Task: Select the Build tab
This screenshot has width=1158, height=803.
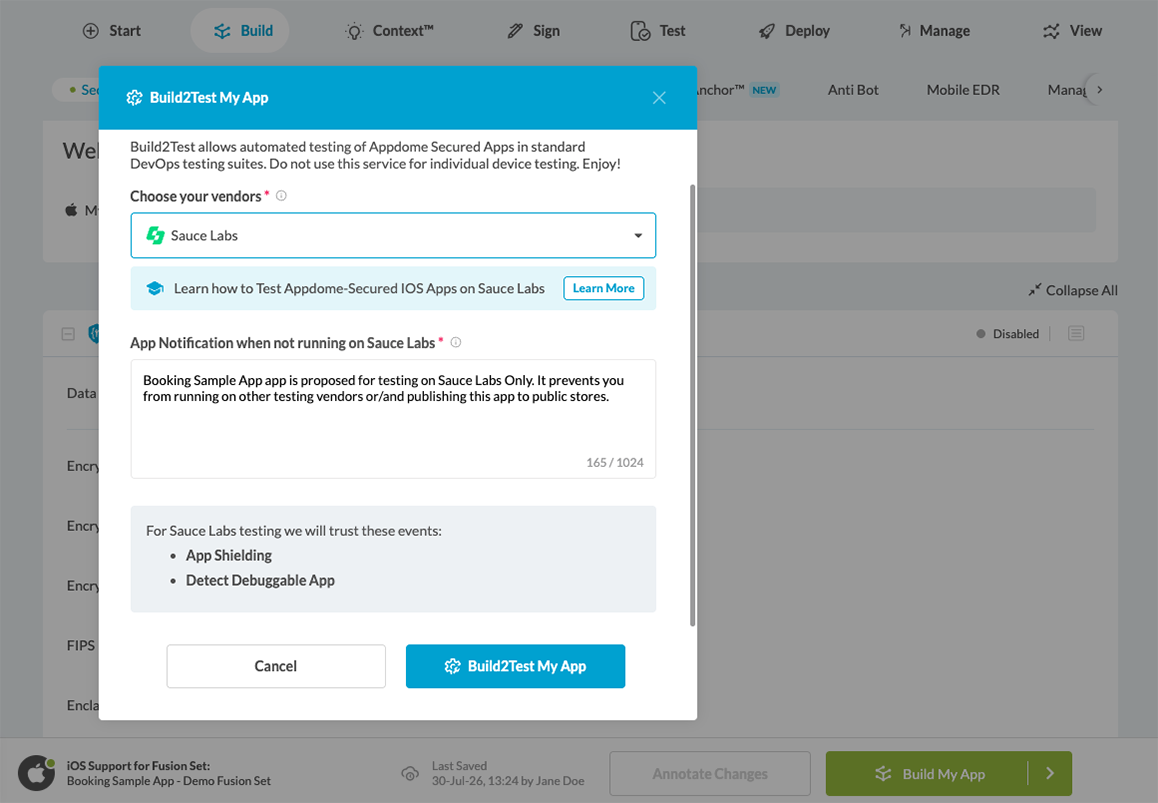Action: (x=240, y=31)
